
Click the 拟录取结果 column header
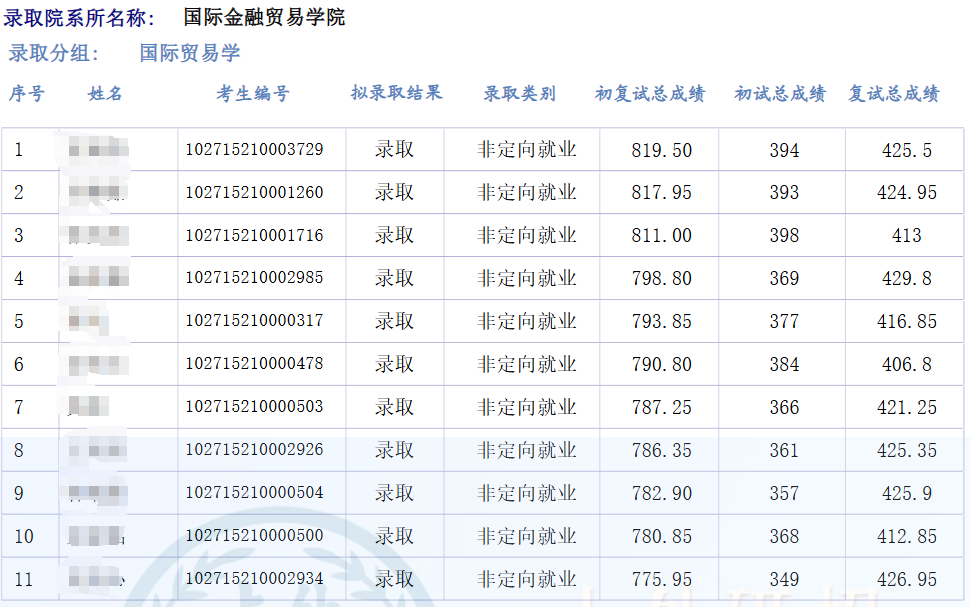coord(397,93)
